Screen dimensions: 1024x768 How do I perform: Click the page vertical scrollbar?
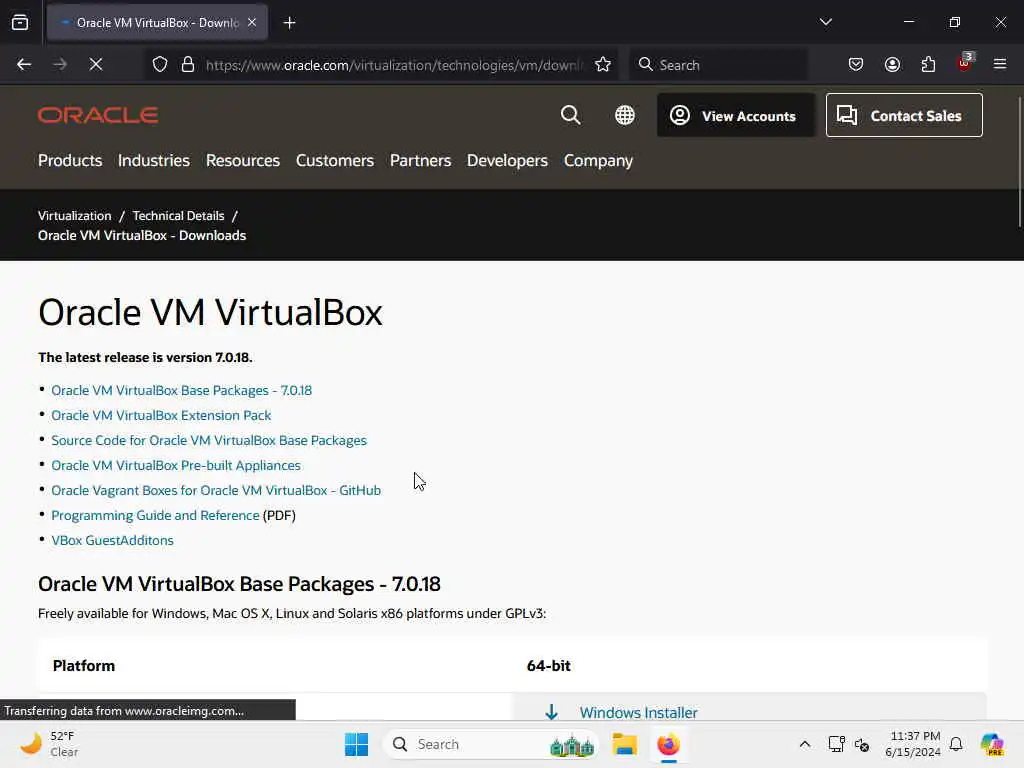click(1019, 162)
